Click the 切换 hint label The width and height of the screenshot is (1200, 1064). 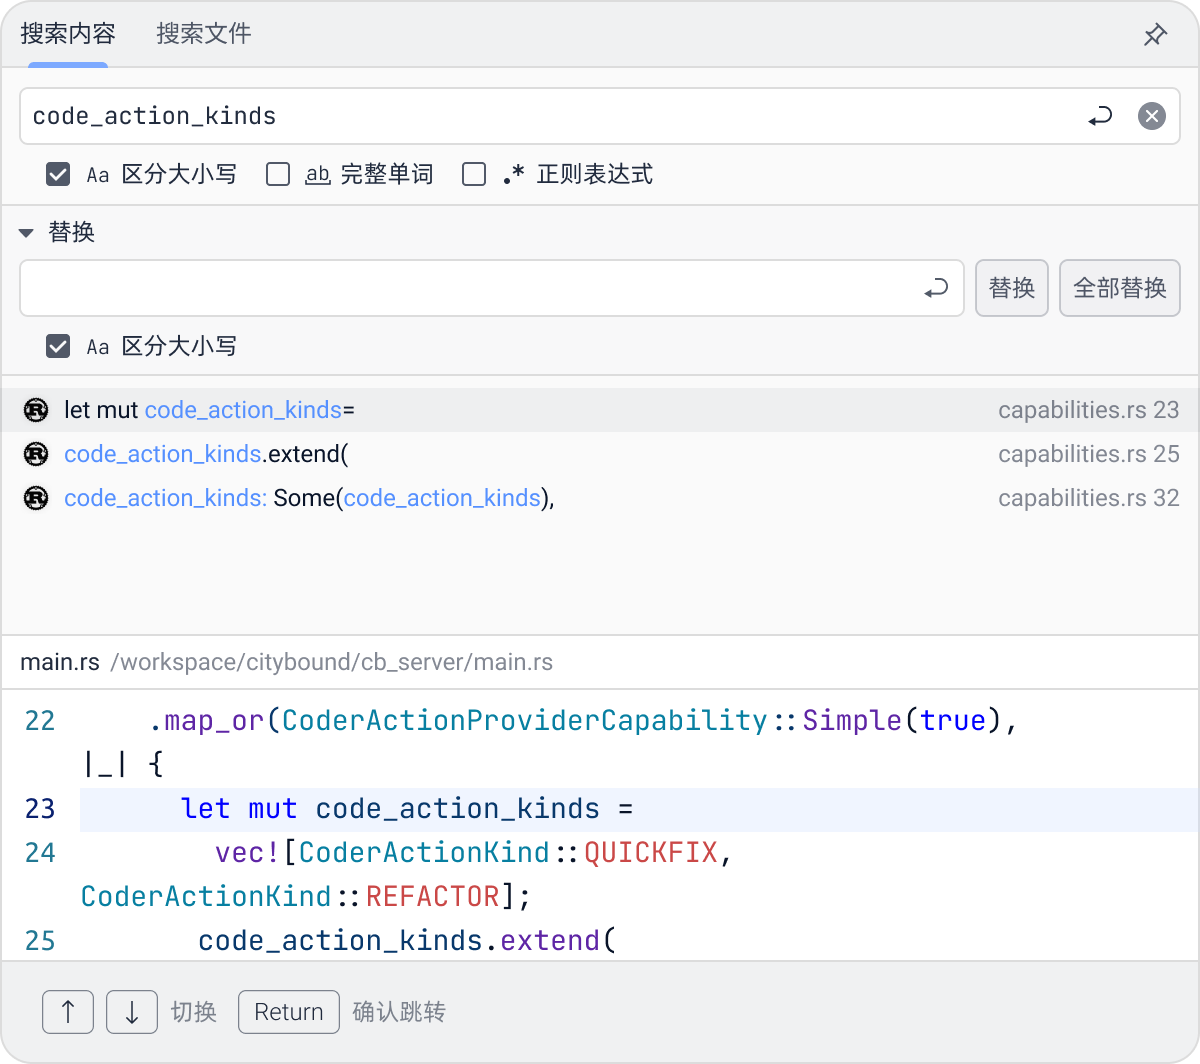tap(194, 1012)
